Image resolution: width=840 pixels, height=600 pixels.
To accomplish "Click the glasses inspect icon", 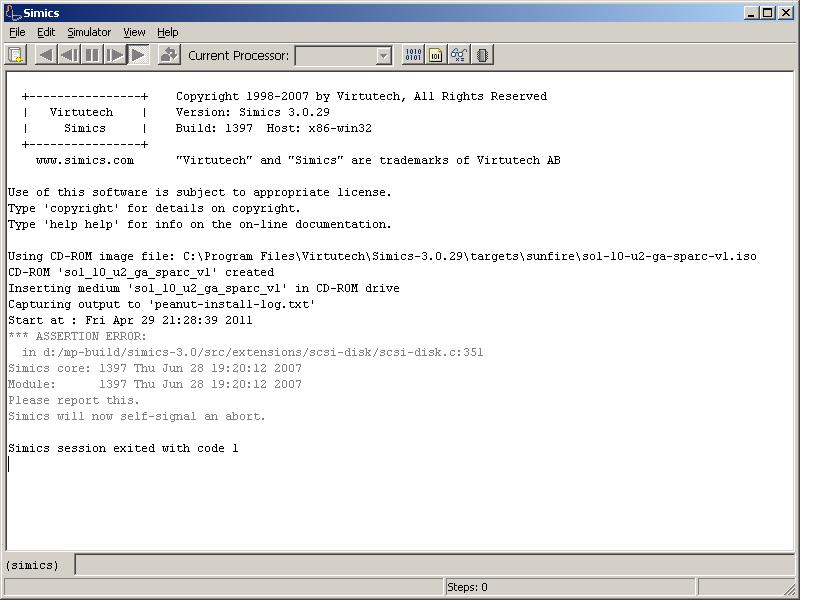I will (459, 55).
